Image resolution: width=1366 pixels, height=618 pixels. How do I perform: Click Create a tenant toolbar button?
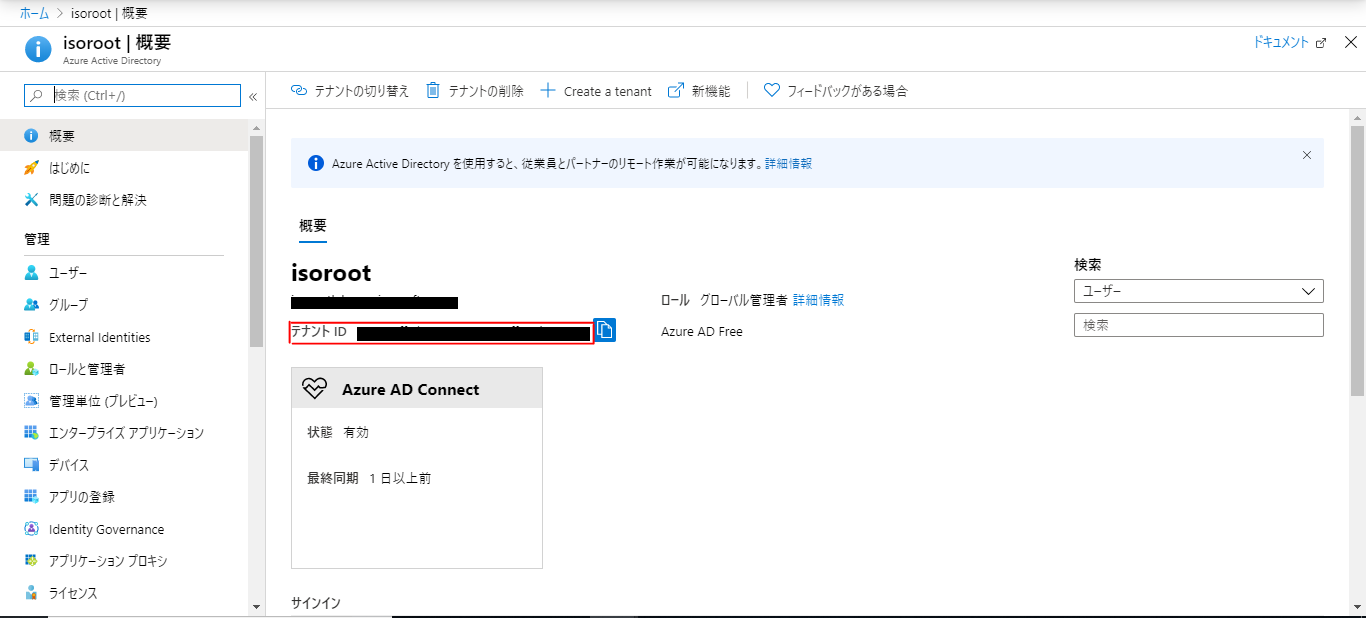click(596, 90)
